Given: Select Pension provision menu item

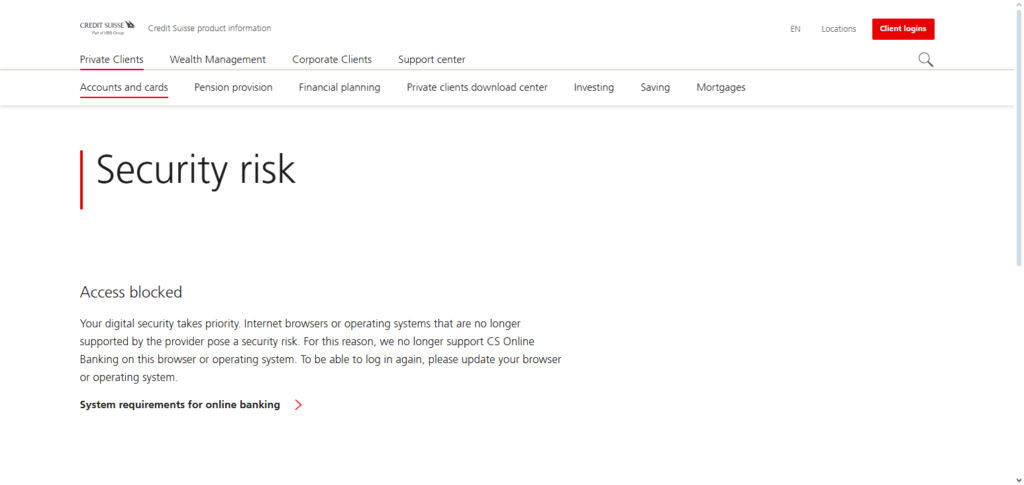Looking at the screenshot, I should (x=233, y=88).
